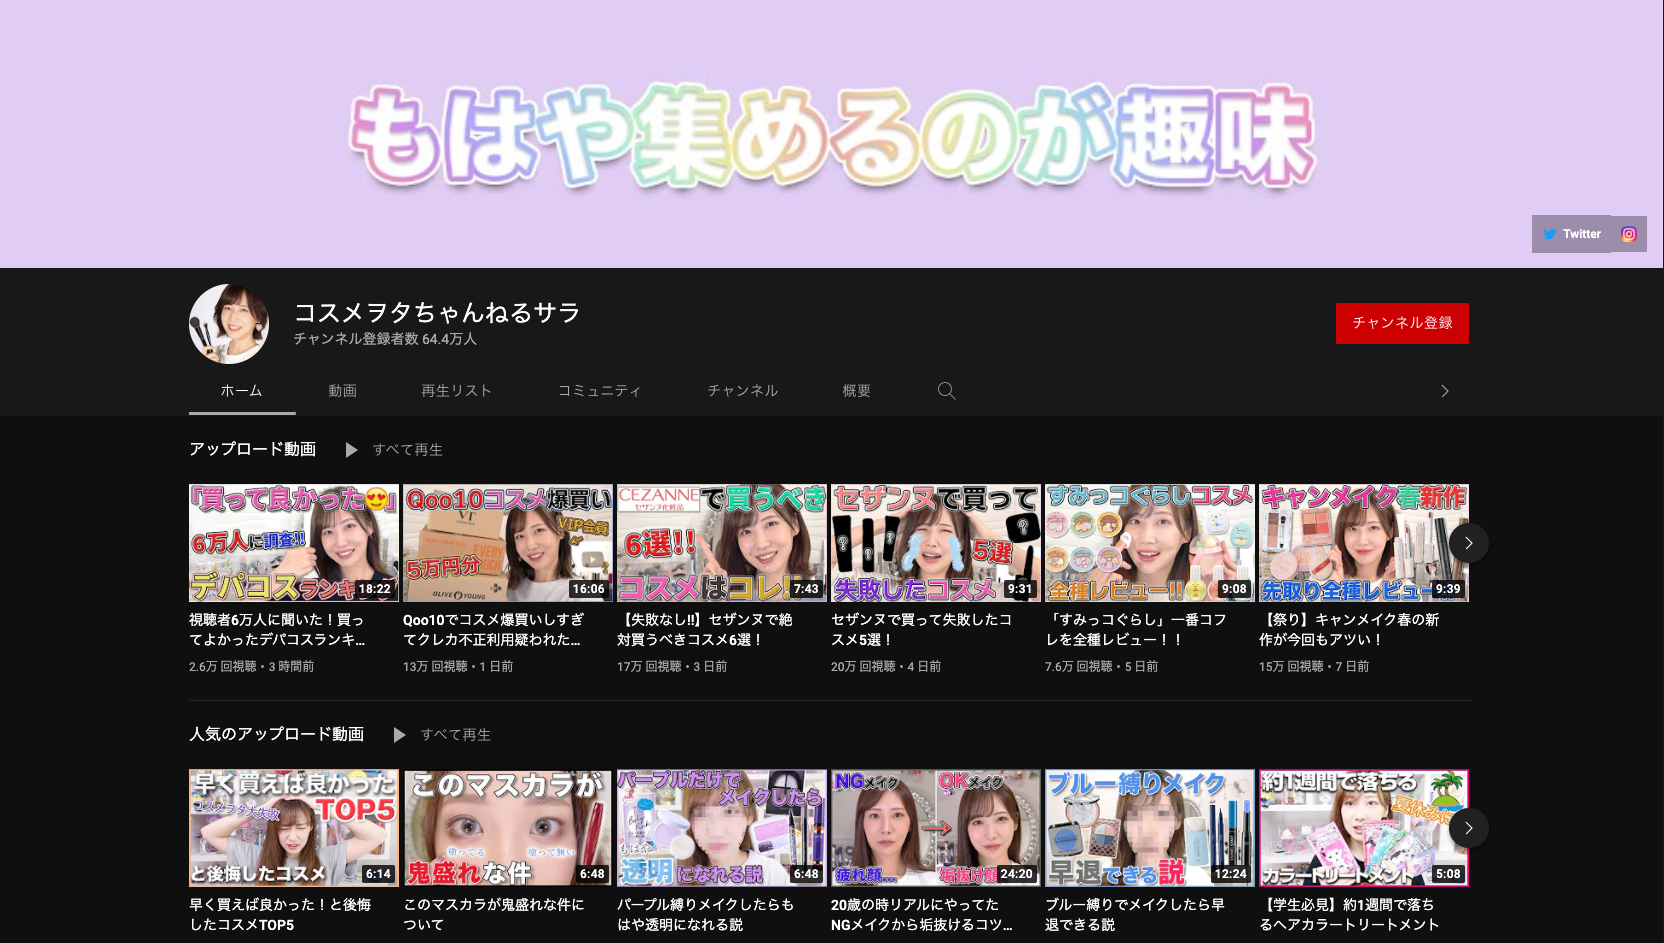This screenshot has width=1664, height=943.
Task: Click 2.6万 回視聴・3 時間前 metadata
Action: pyautogui.click(x=252, y=666)
